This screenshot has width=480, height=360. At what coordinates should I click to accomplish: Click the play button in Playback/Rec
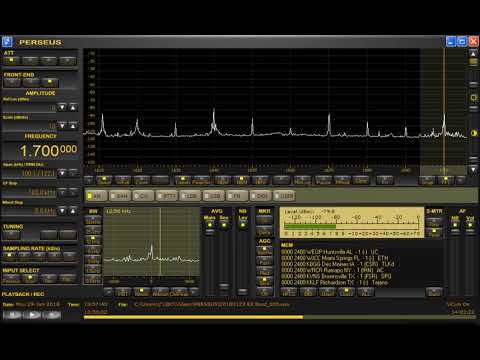pos(32,314)
